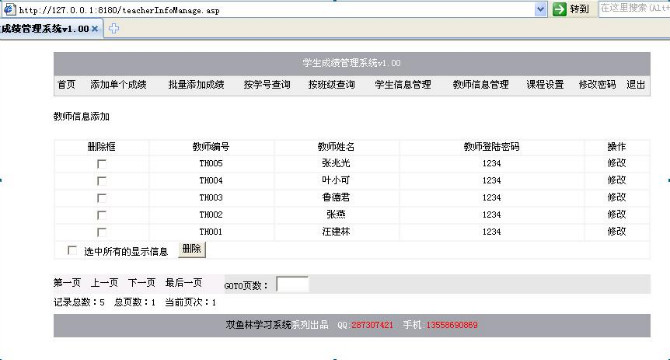Viewport: 670px width, 360px height.
Task: Go to 下一页
Action: [142, 282]
